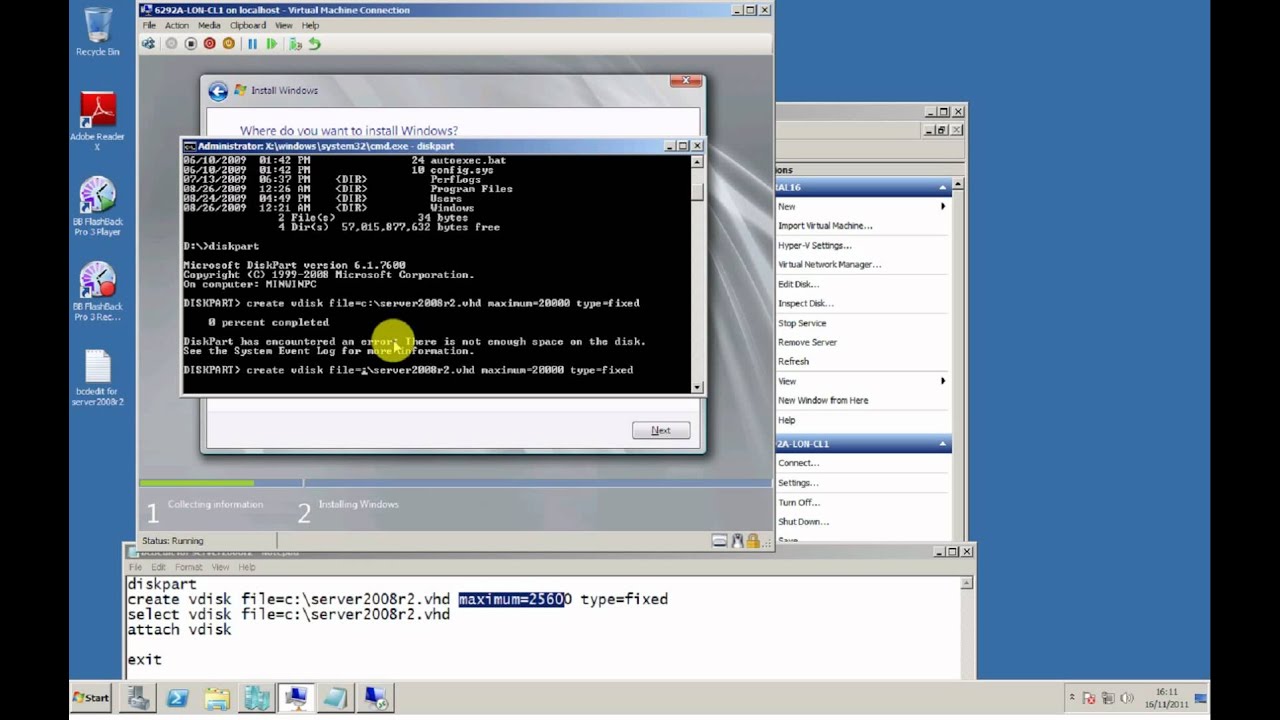Open Virtual Network Manager... action
This screenshot has height=720, width=1280.
[829, 265]
